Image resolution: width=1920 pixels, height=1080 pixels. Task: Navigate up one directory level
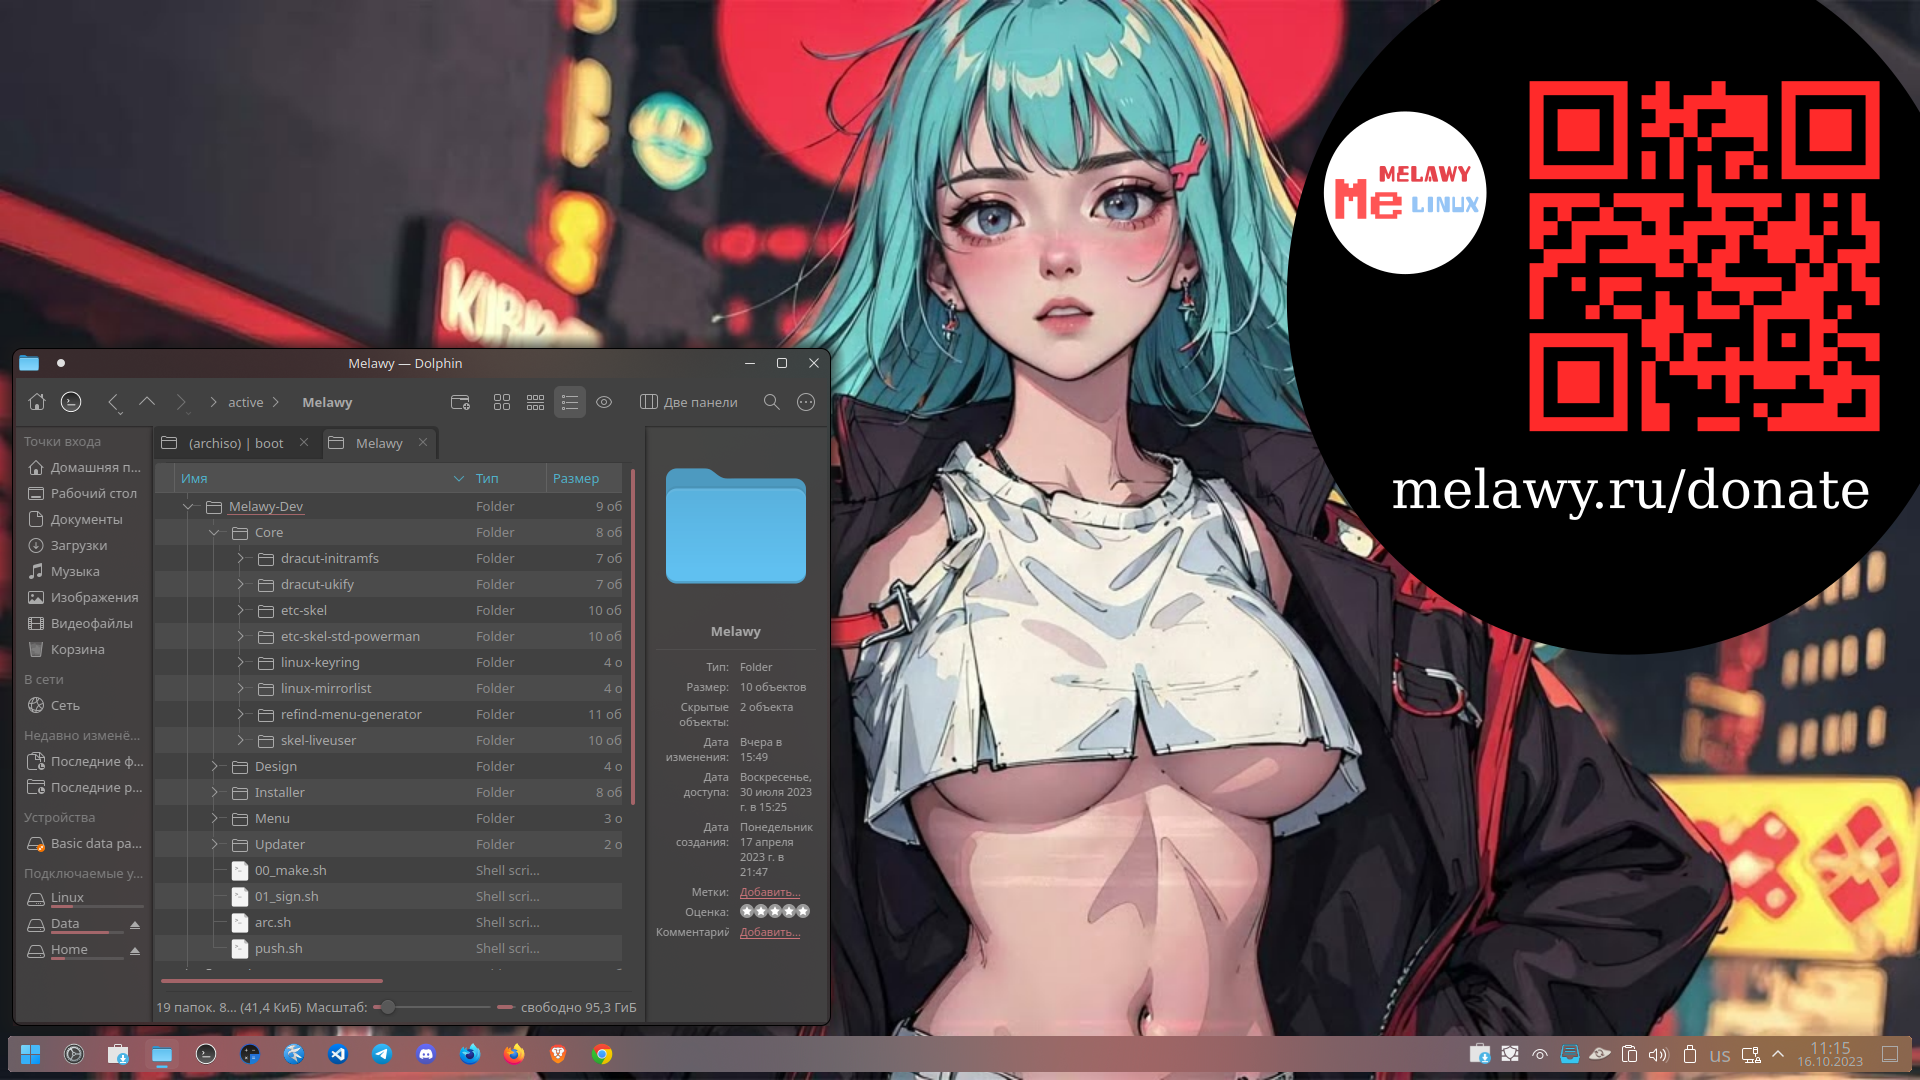(x=147, y=402)
